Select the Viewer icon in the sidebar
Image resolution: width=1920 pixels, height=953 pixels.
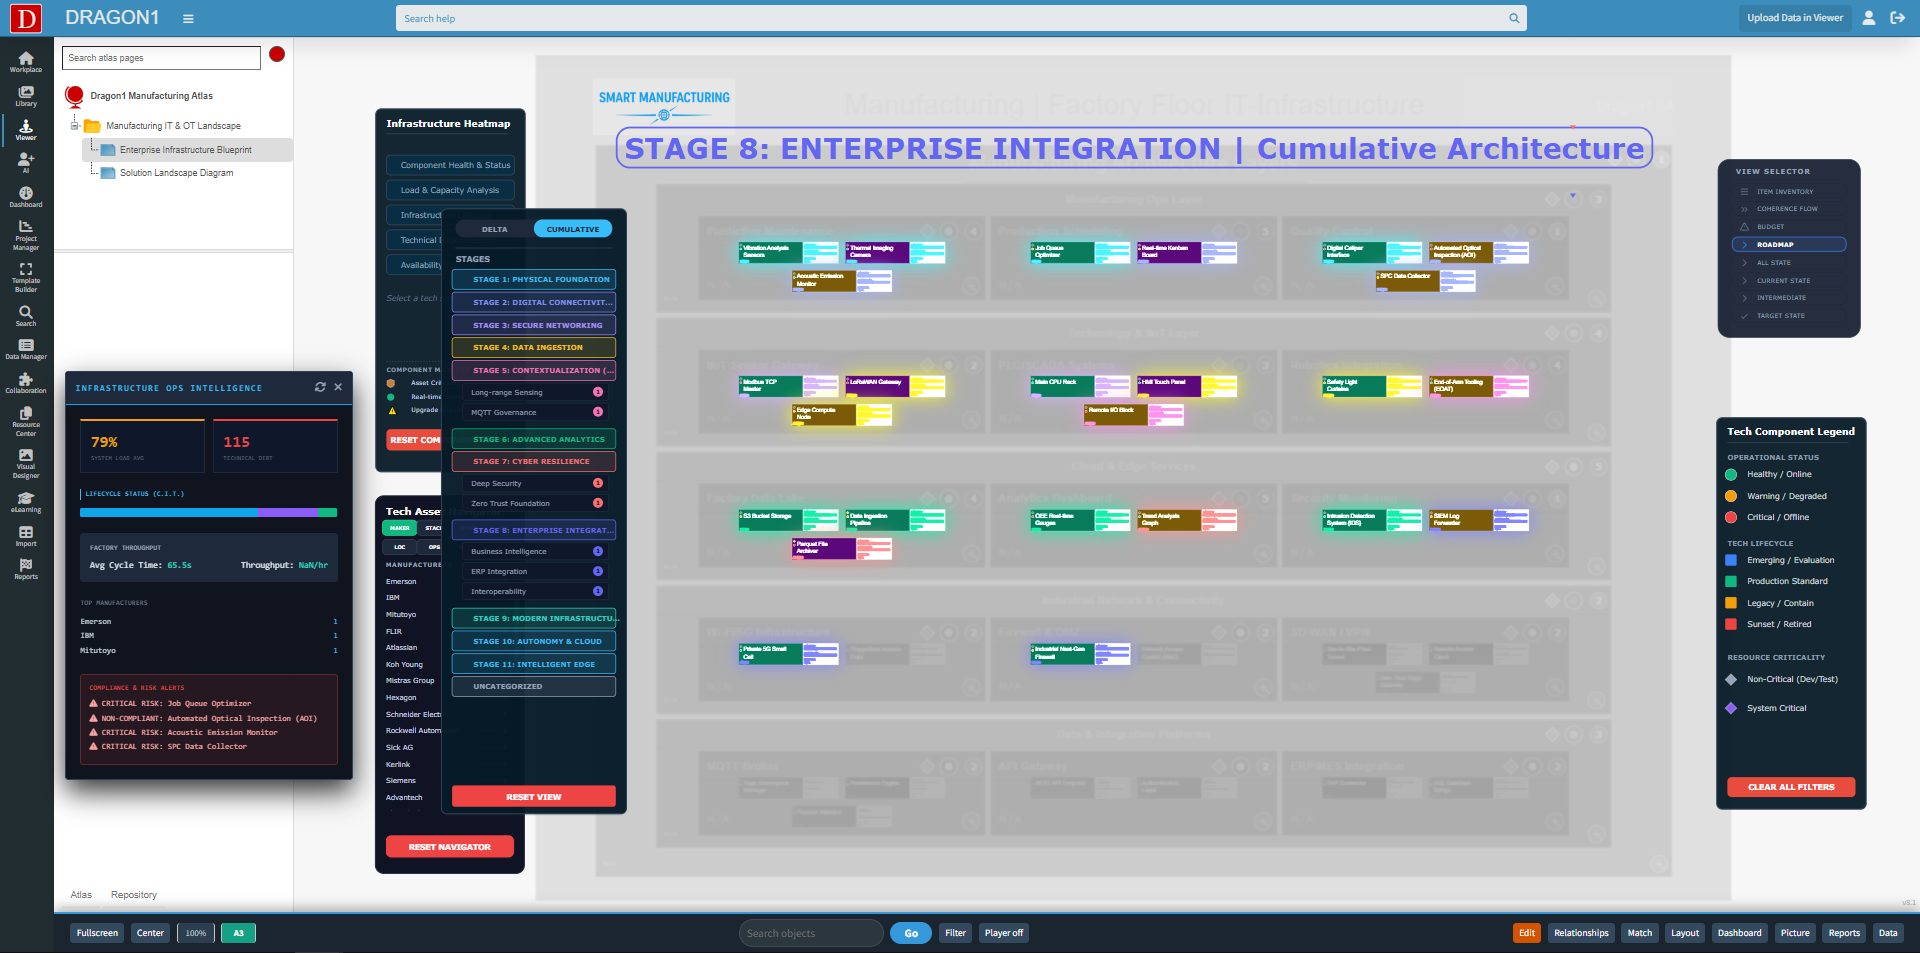tap(25, 130)
